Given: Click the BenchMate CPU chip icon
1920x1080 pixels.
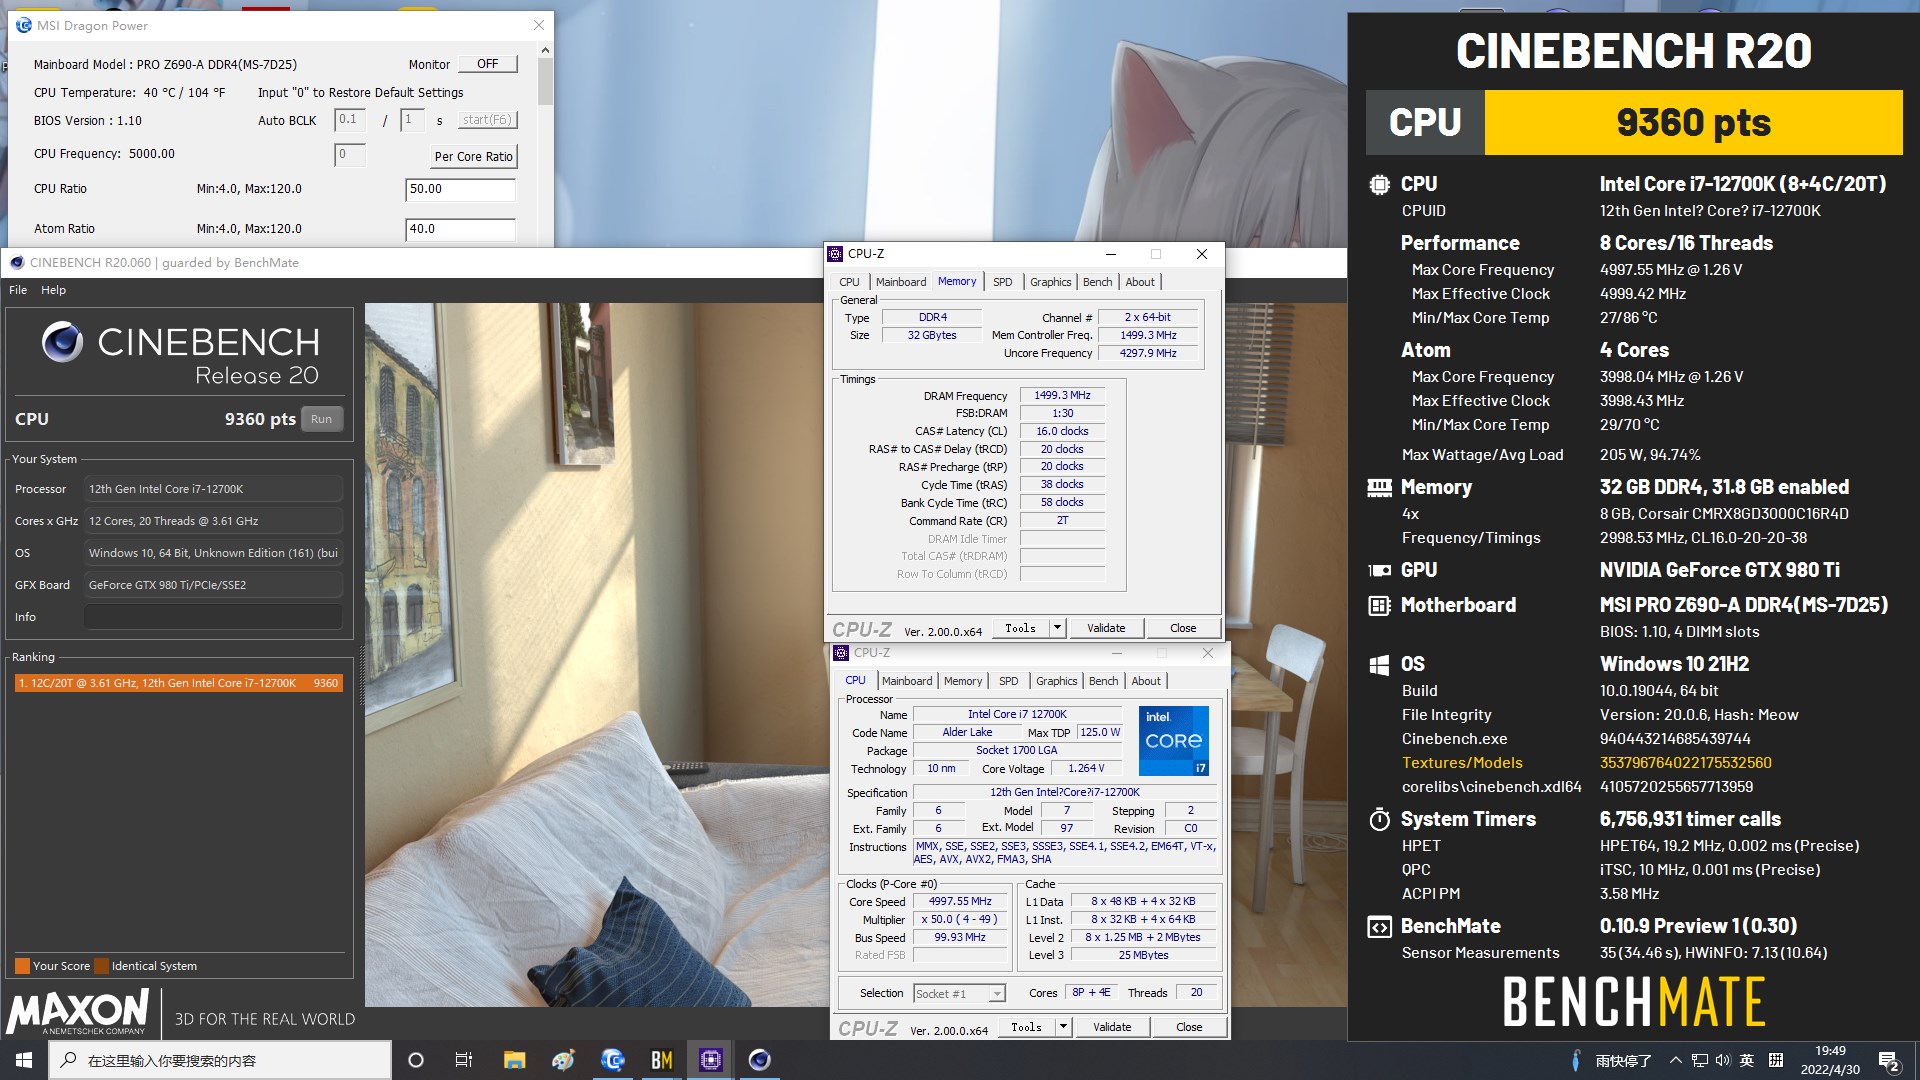Looking at the screenshot, I should coord(1379,184).
